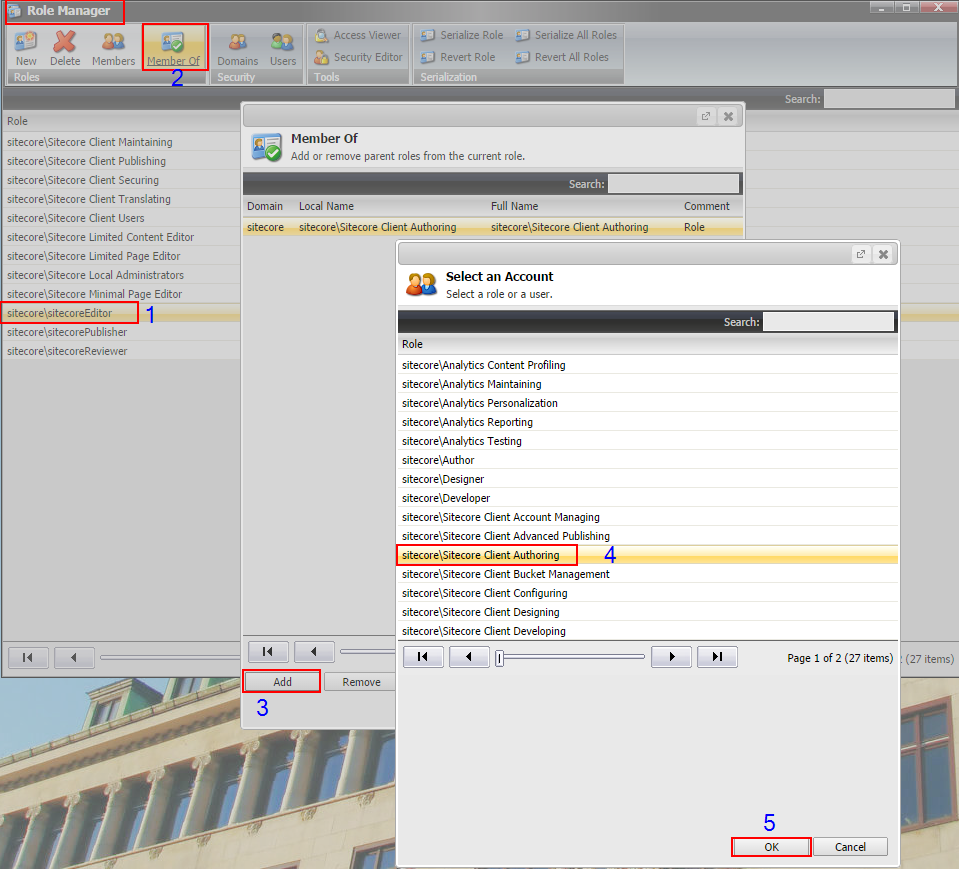Select sitecore\Analytics Maintaining role

648,384
